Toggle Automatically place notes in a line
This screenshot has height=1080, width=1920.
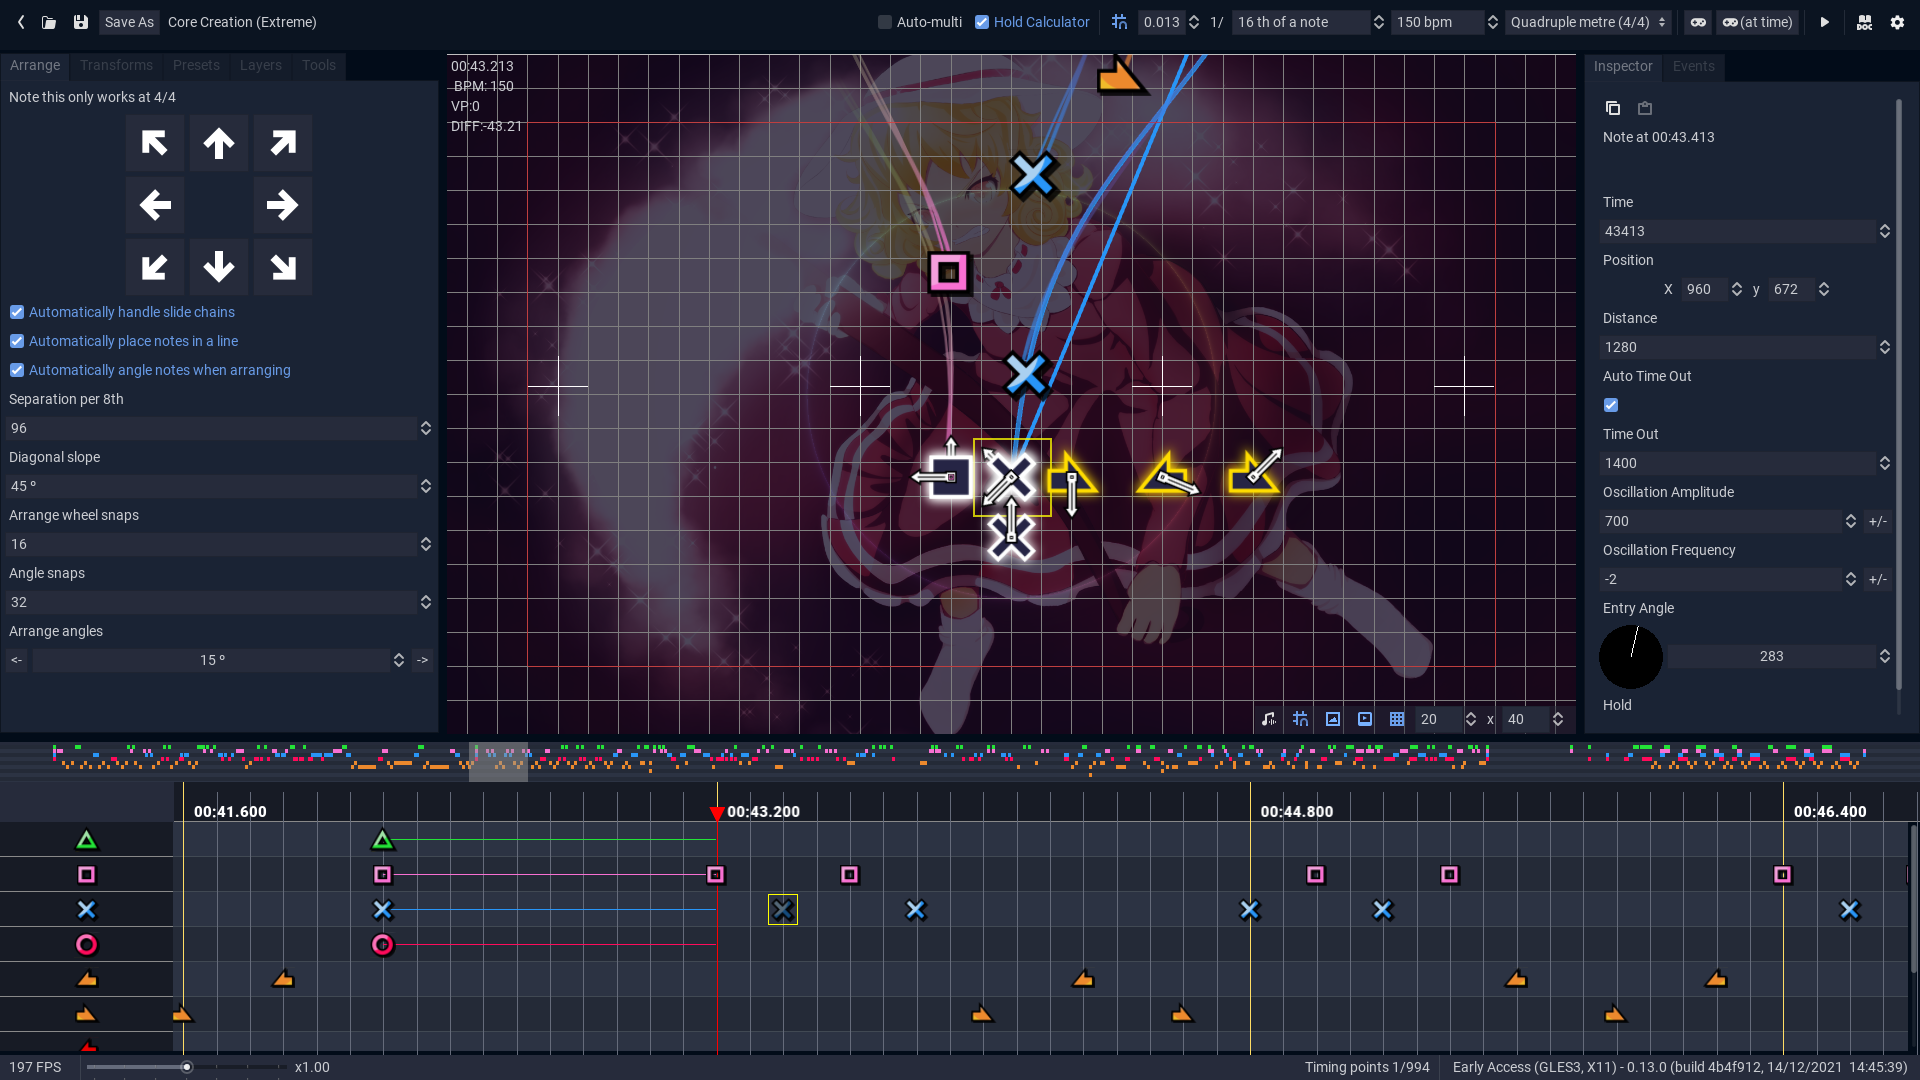17,341
